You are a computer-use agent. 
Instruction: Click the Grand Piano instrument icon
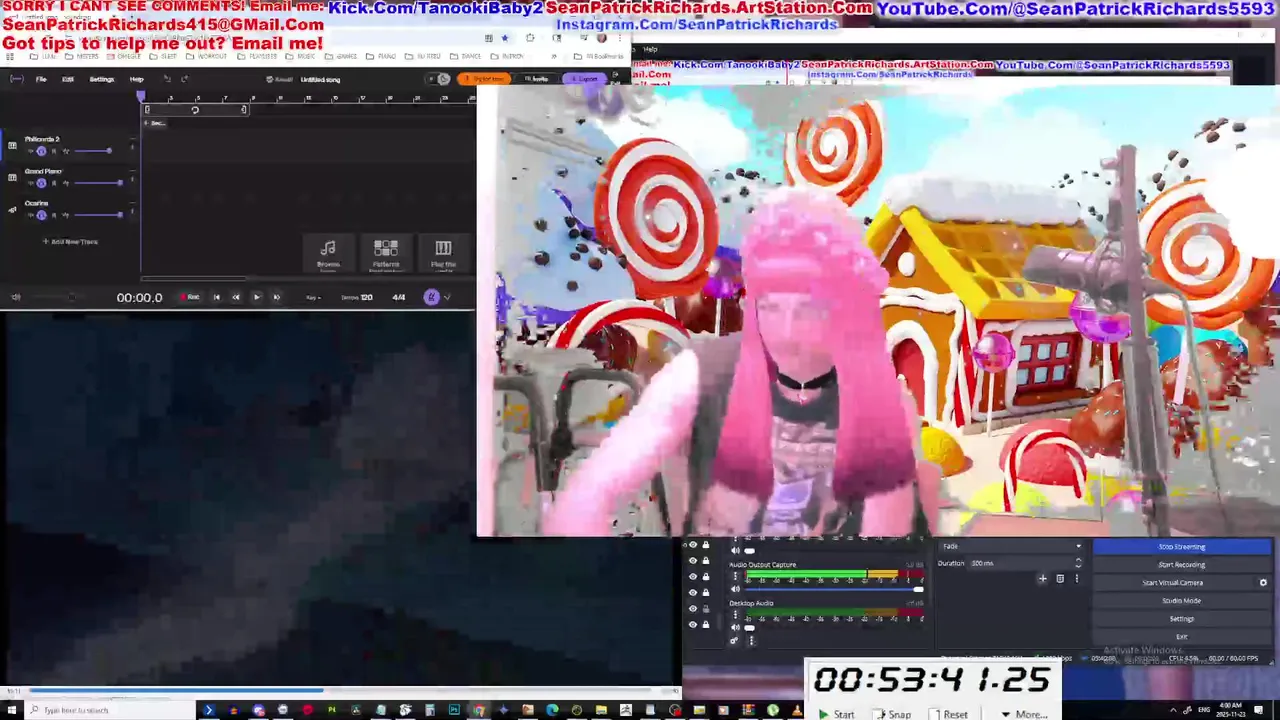(x=12, y=177)
